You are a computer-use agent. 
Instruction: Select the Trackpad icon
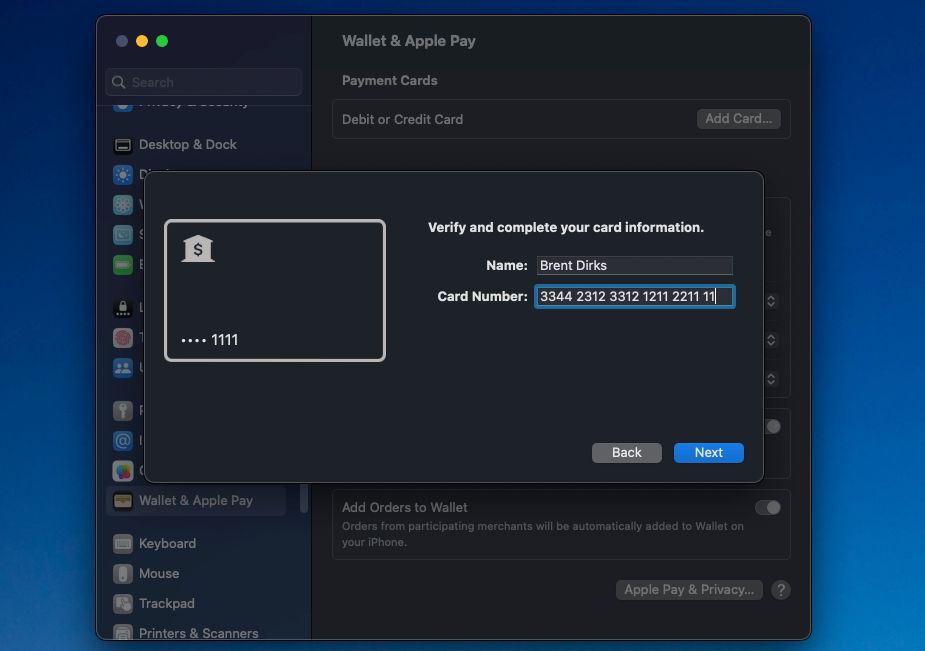(x=123, y=603)
